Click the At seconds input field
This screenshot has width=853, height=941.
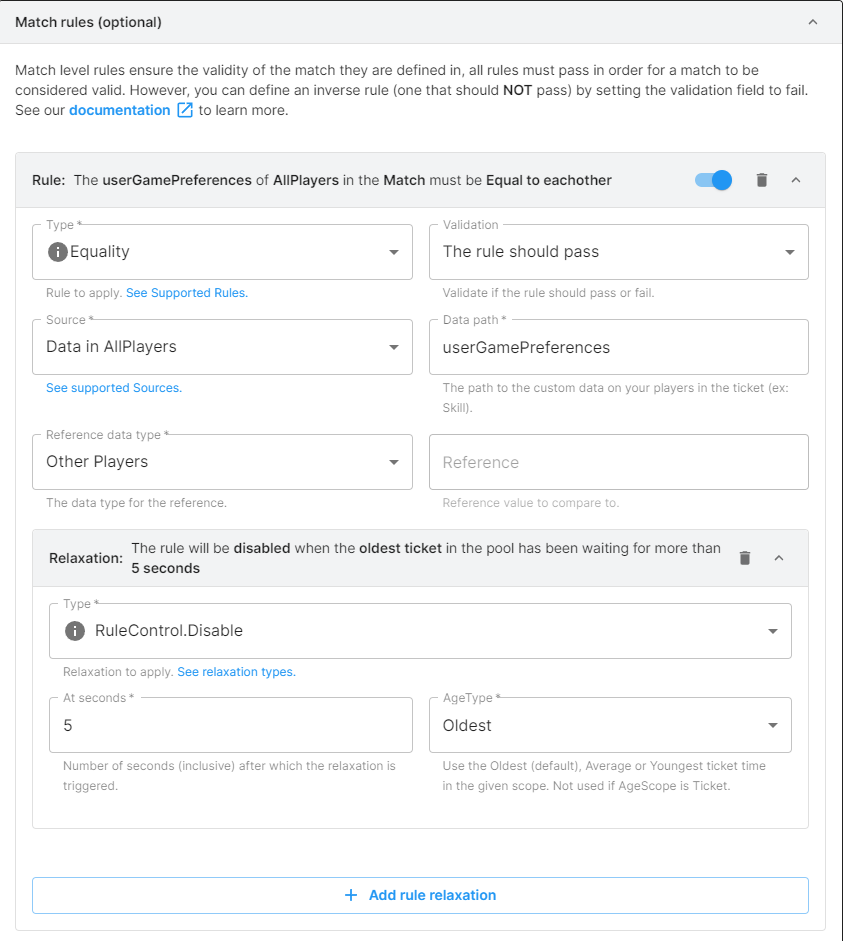230,725
